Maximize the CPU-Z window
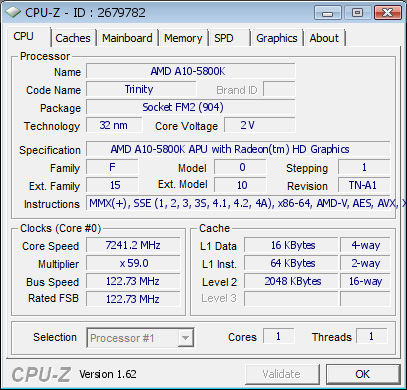 [x=357, y=13]
